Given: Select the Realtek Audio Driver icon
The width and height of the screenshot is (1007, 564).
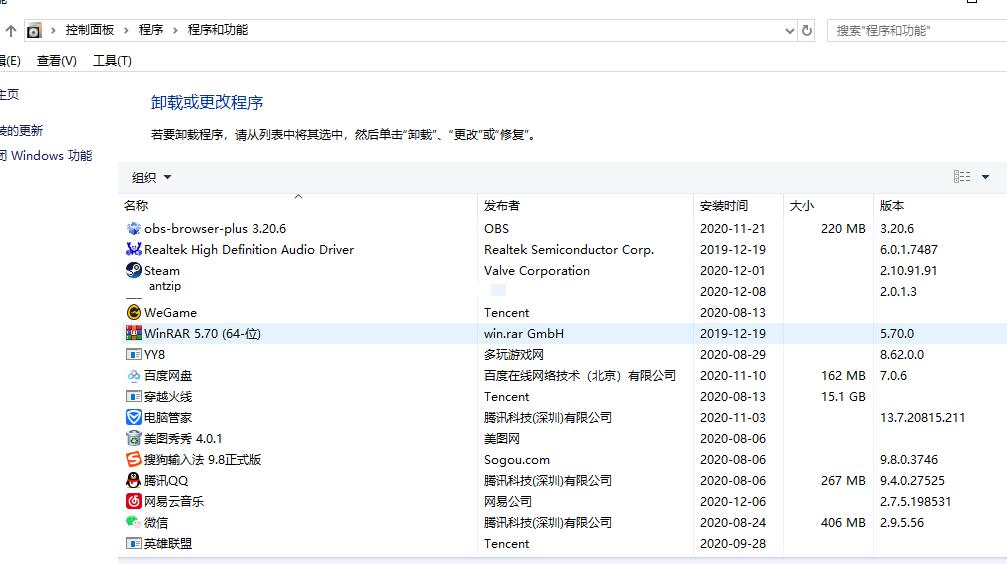Looking at the screenshot, I should coord(134,249).
